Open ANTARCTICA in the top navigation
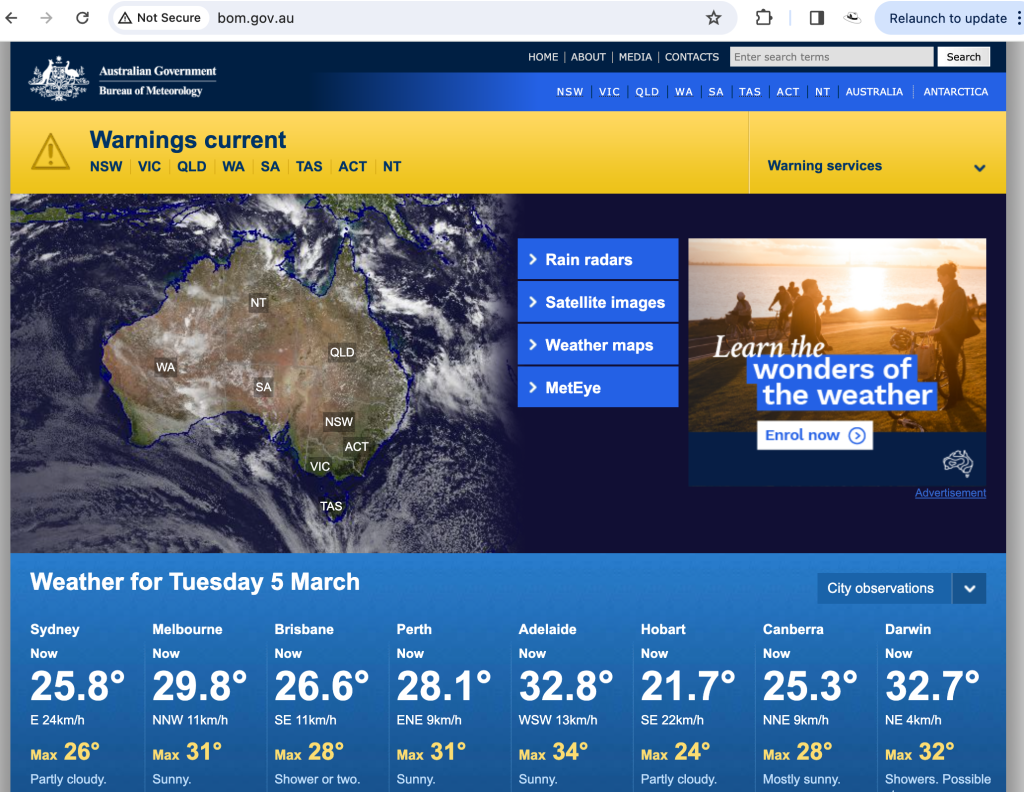 point(955,92)
